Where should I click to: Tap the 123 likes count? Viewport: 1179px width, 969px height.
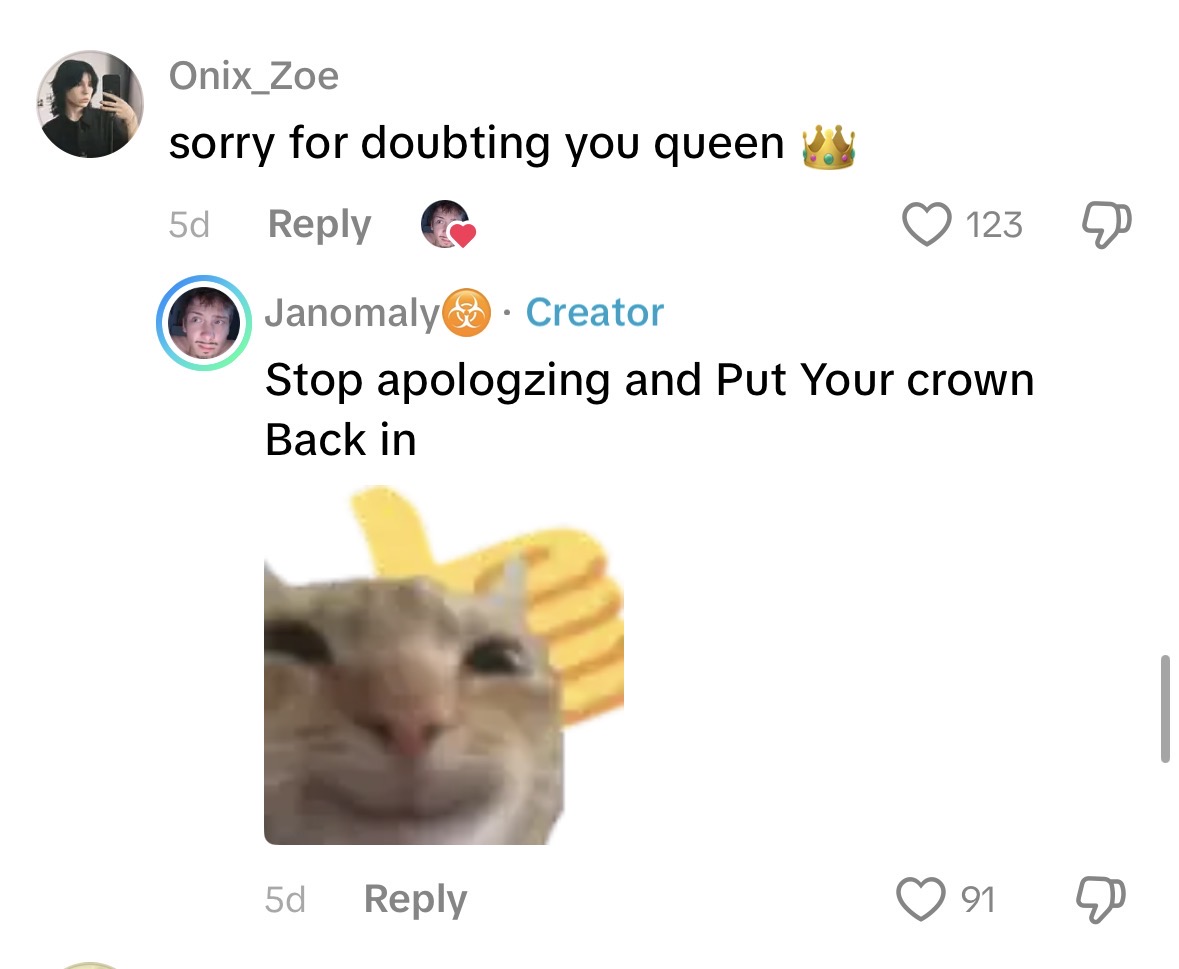994,225
